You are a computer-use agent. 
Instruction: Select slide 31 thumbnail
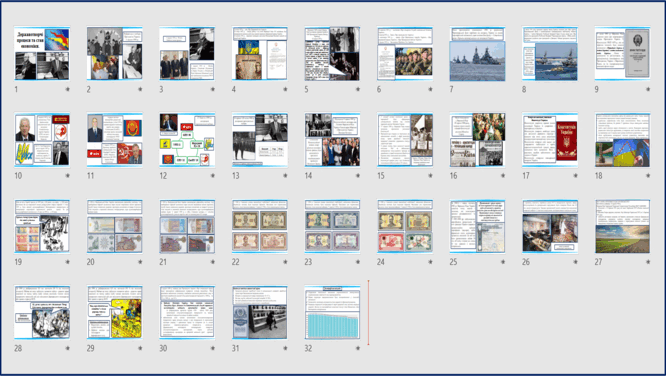coord(260,312)
